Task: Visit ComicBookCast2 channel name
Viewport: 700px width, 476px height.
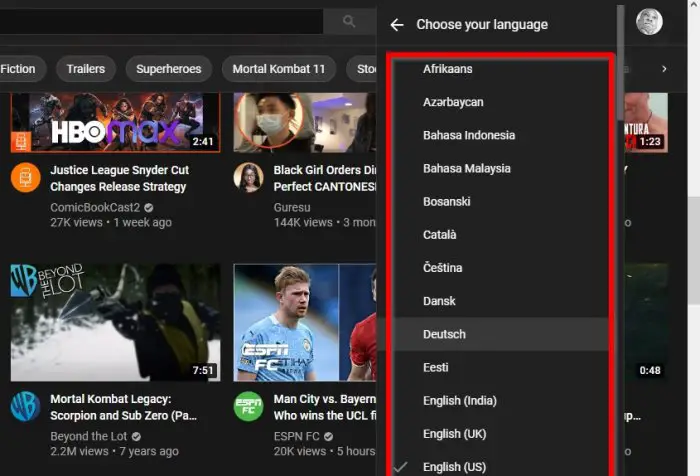Action: click(95, 207)
